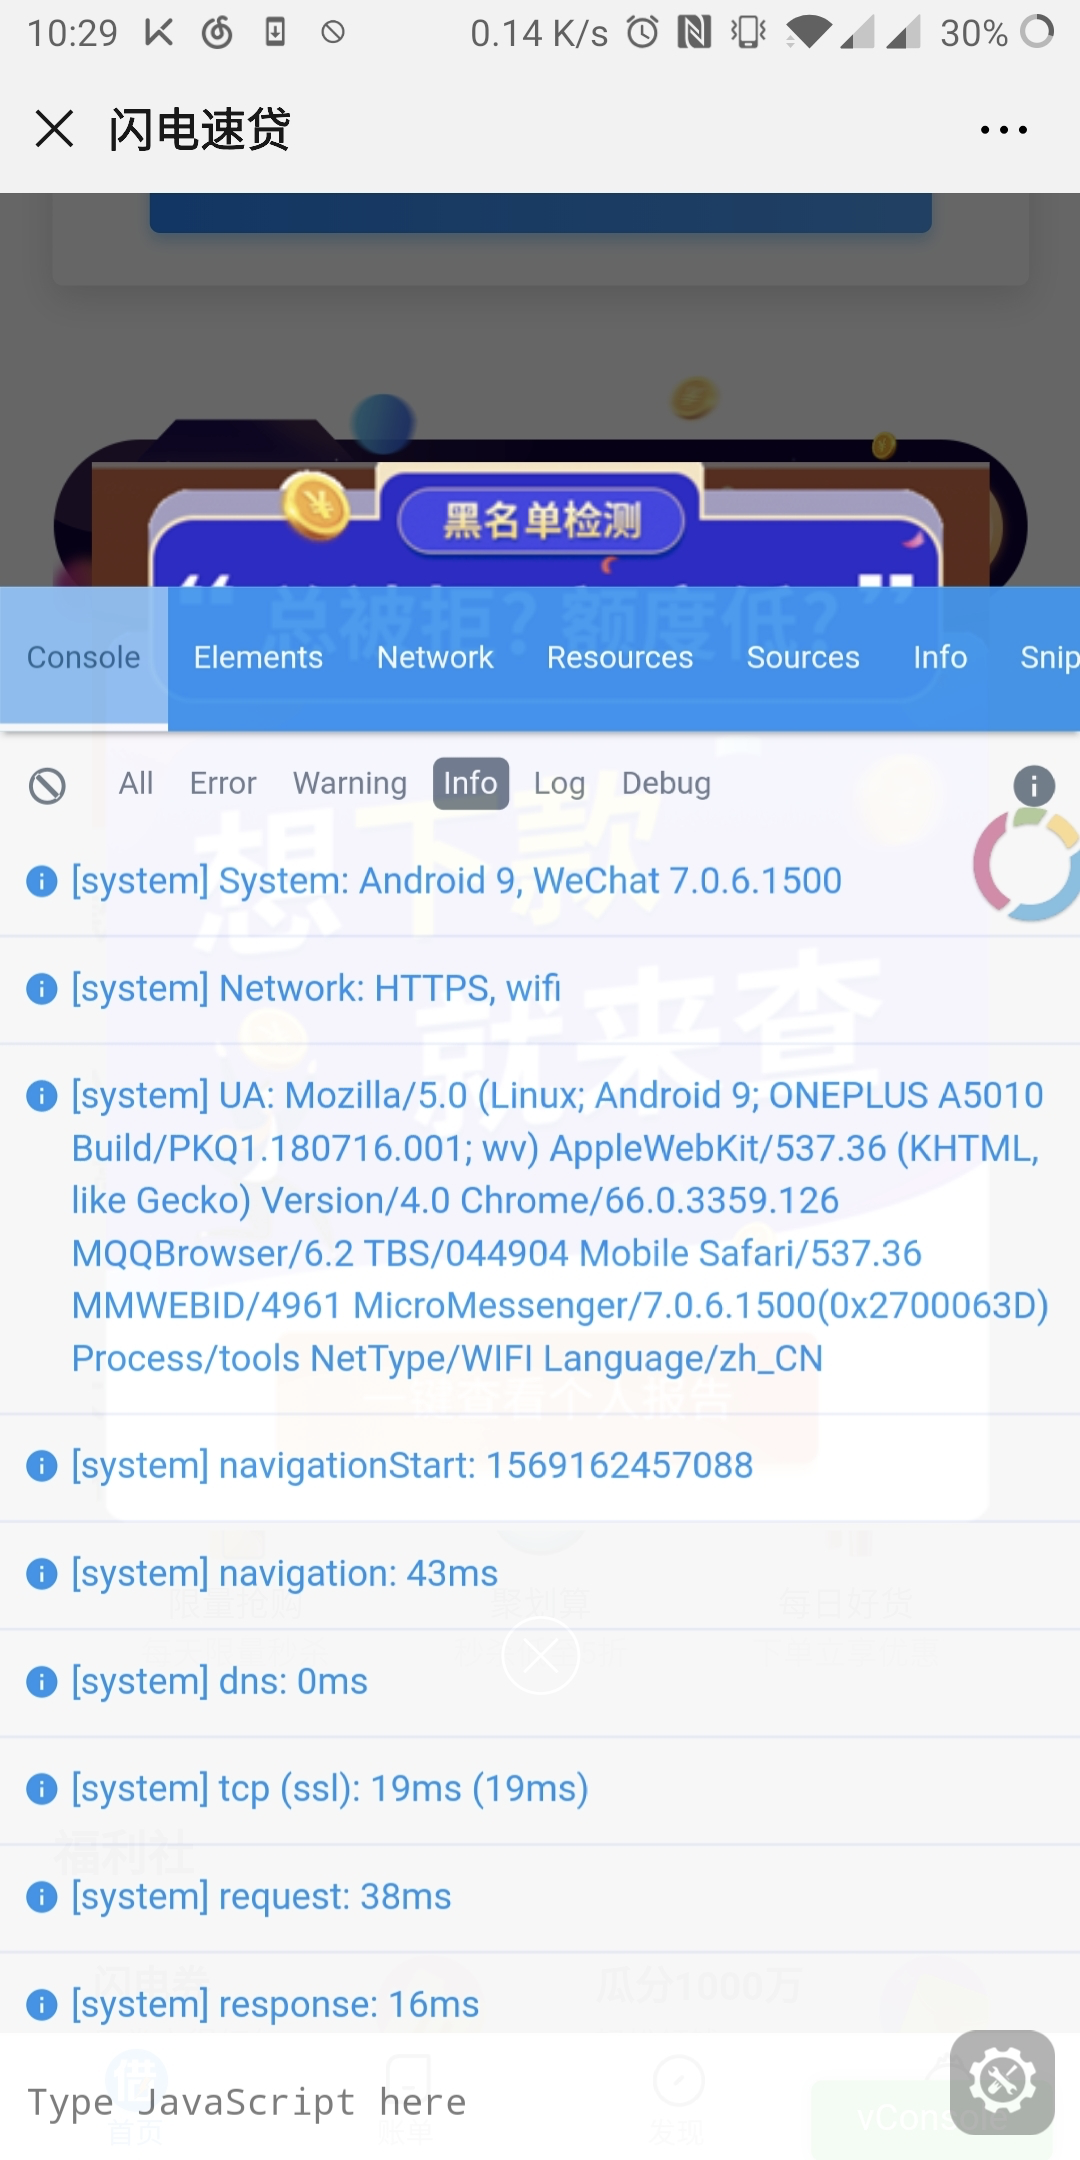Tap info icon beside navigation 43ms entry

tap(41, 1575)
